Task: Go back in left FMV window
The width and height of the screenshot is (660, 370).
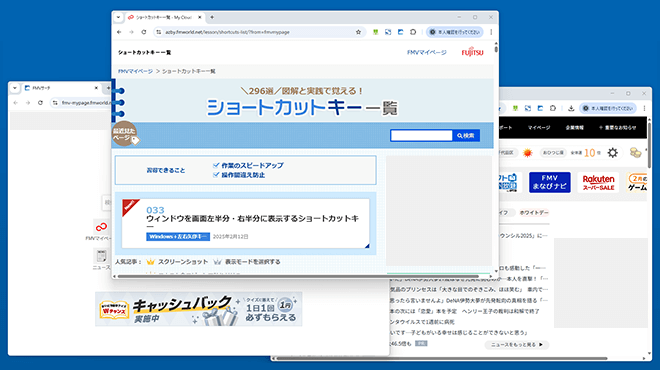Action: pos(16,103)
